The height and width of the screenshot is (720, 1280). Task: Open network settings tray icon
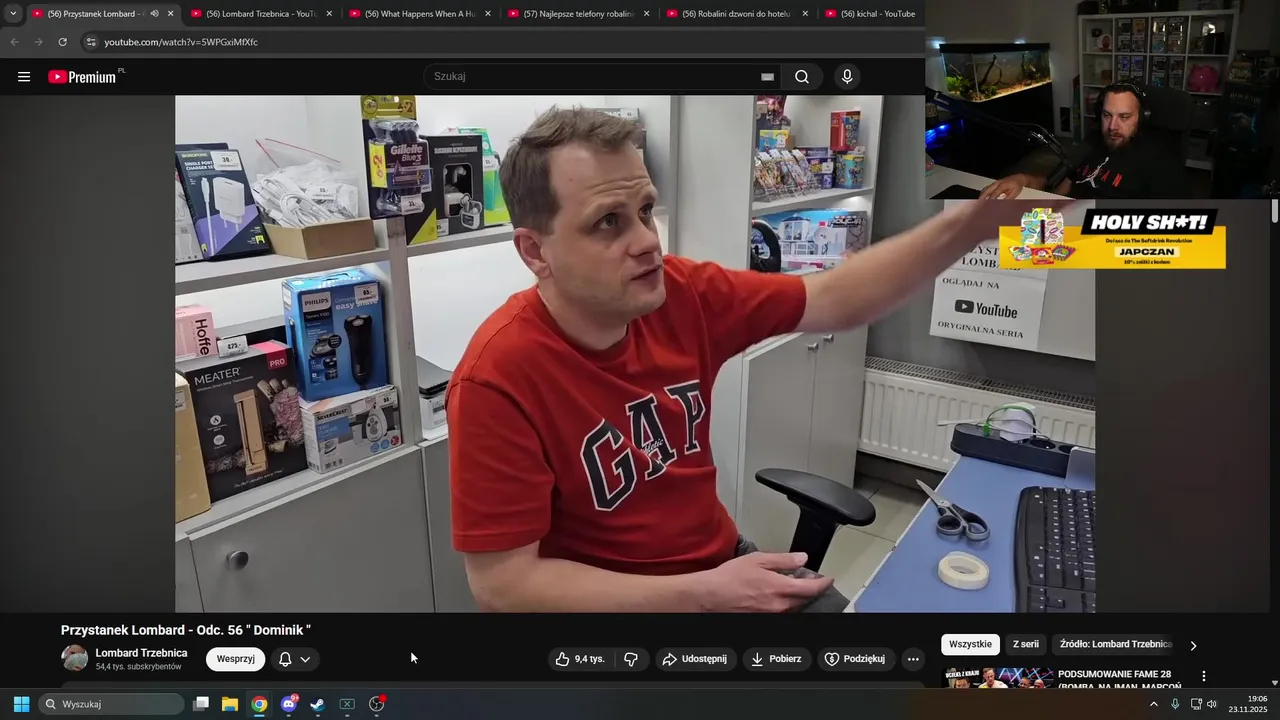[x=1196, y=704]
